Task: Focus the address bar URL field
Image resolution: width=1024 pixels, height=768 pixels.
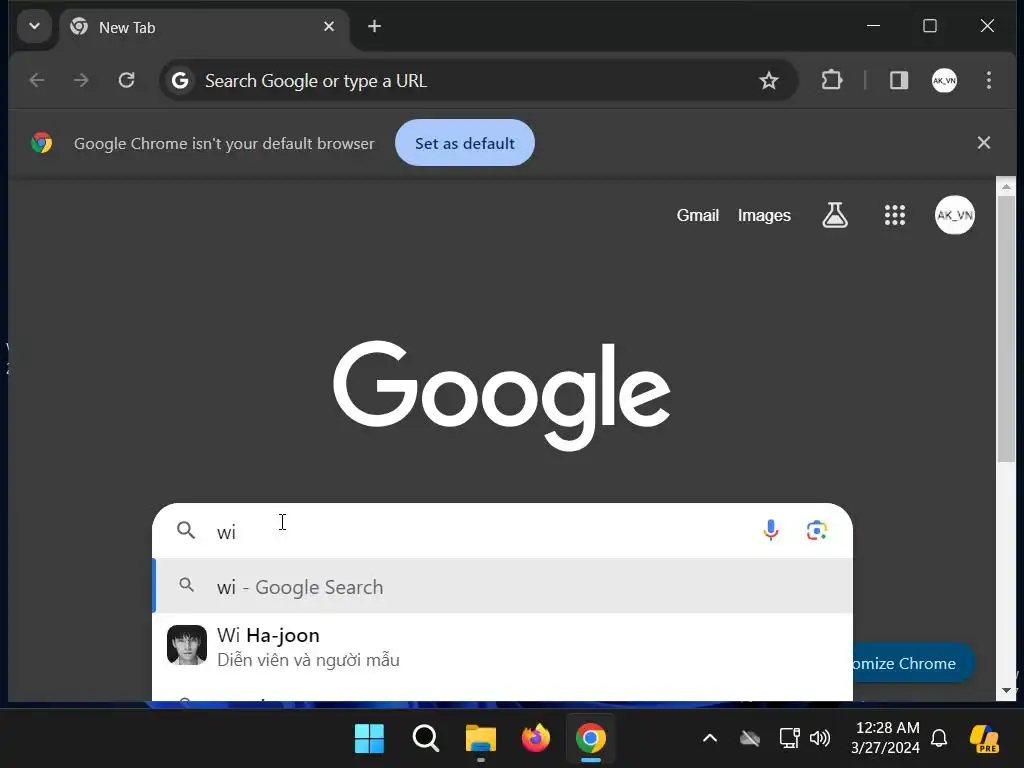Action: pyautogui.click(x=477, y=80)
